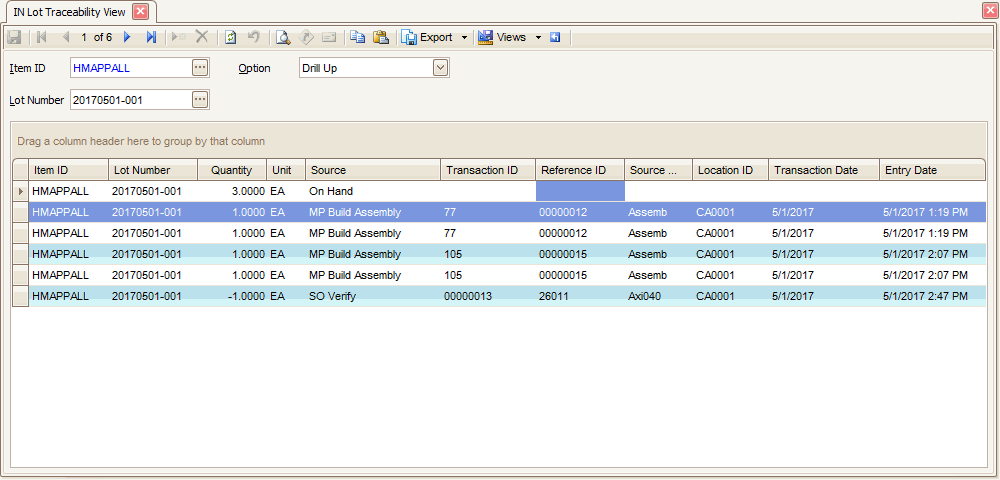Open the Item ID lookup ellipsis button
Image resolution: width=1000 pixels, height=480 pixels.
[x=199, y=67]
